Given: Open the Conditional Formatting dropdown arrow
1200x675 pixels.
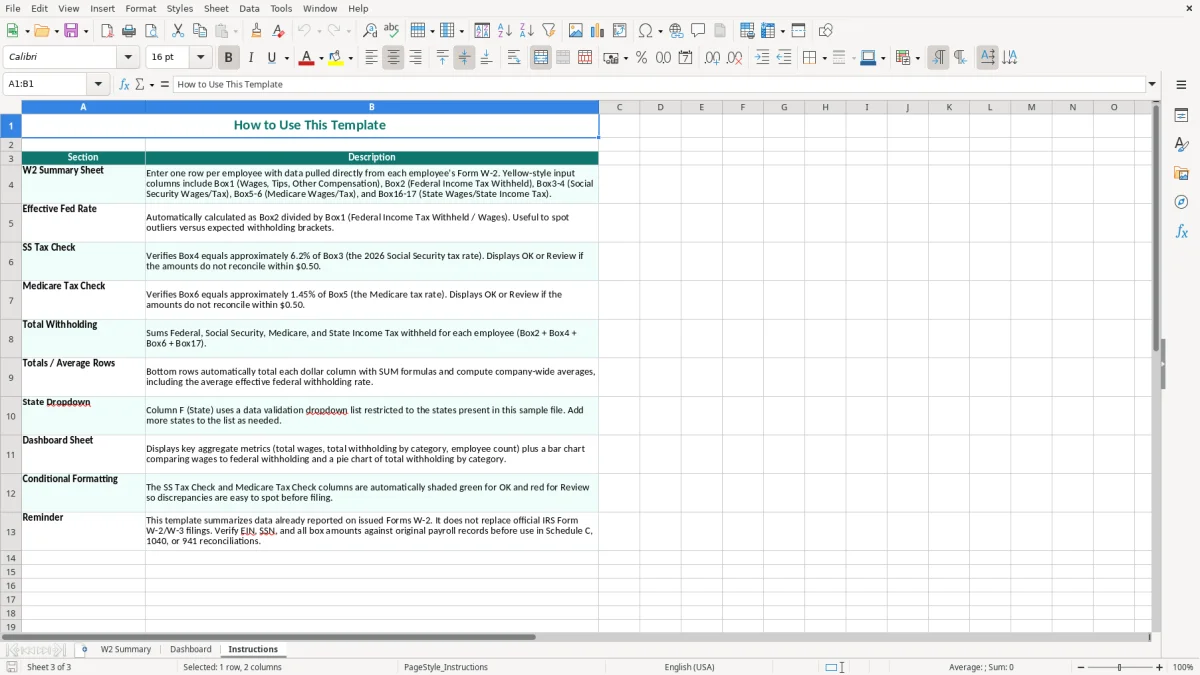Looking at the screenshot, I should click(917, 58).
